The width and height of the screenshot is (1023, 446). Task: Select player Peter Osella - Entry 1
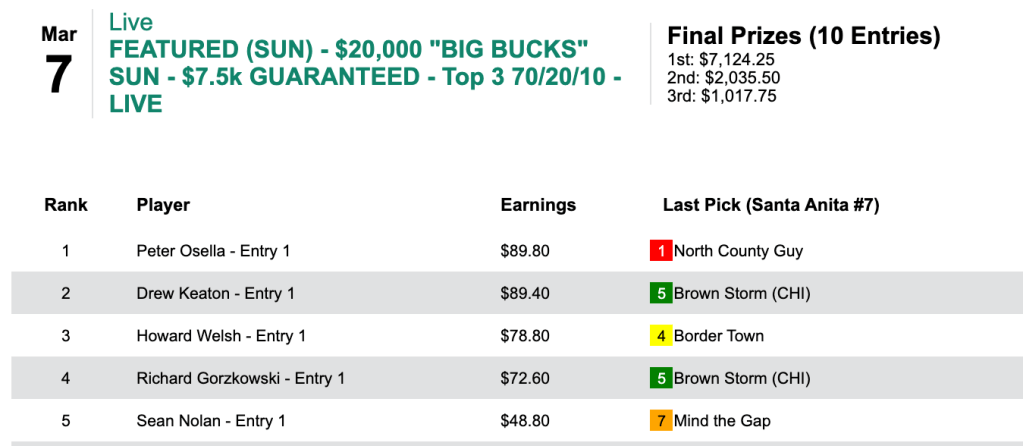pyautogui.click(x=213, y=251)
